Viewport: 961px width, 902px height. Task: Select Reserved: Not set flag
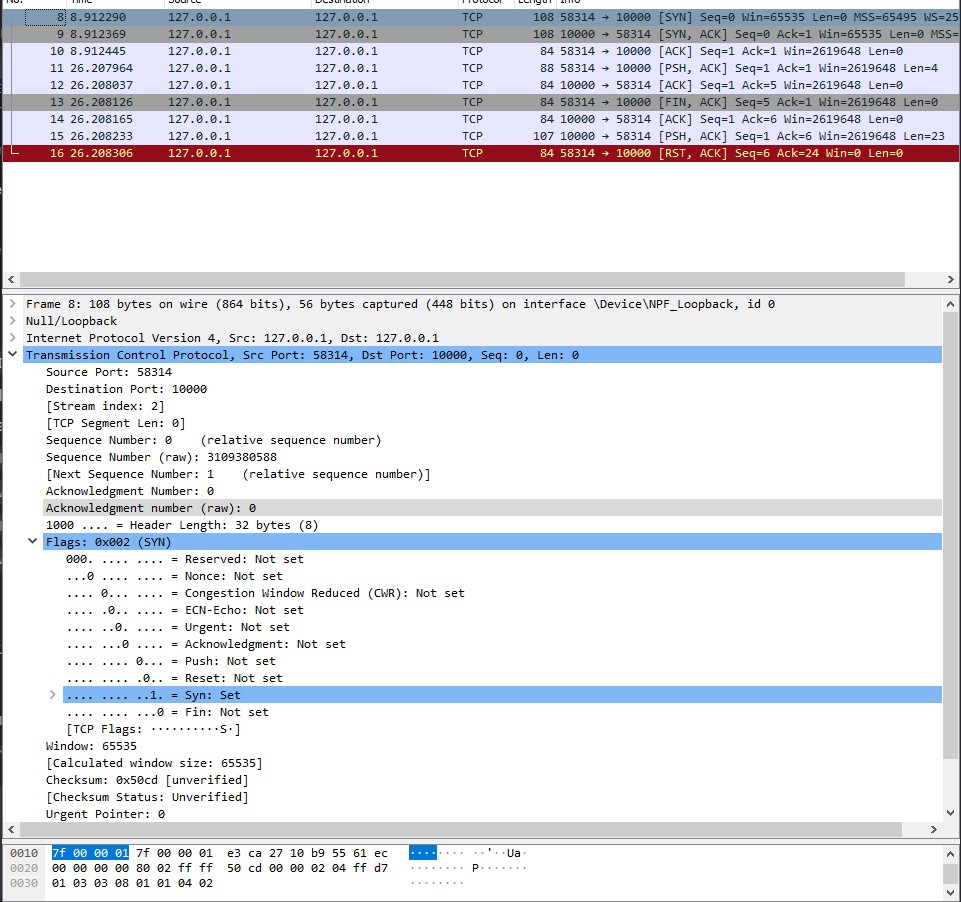184,559
